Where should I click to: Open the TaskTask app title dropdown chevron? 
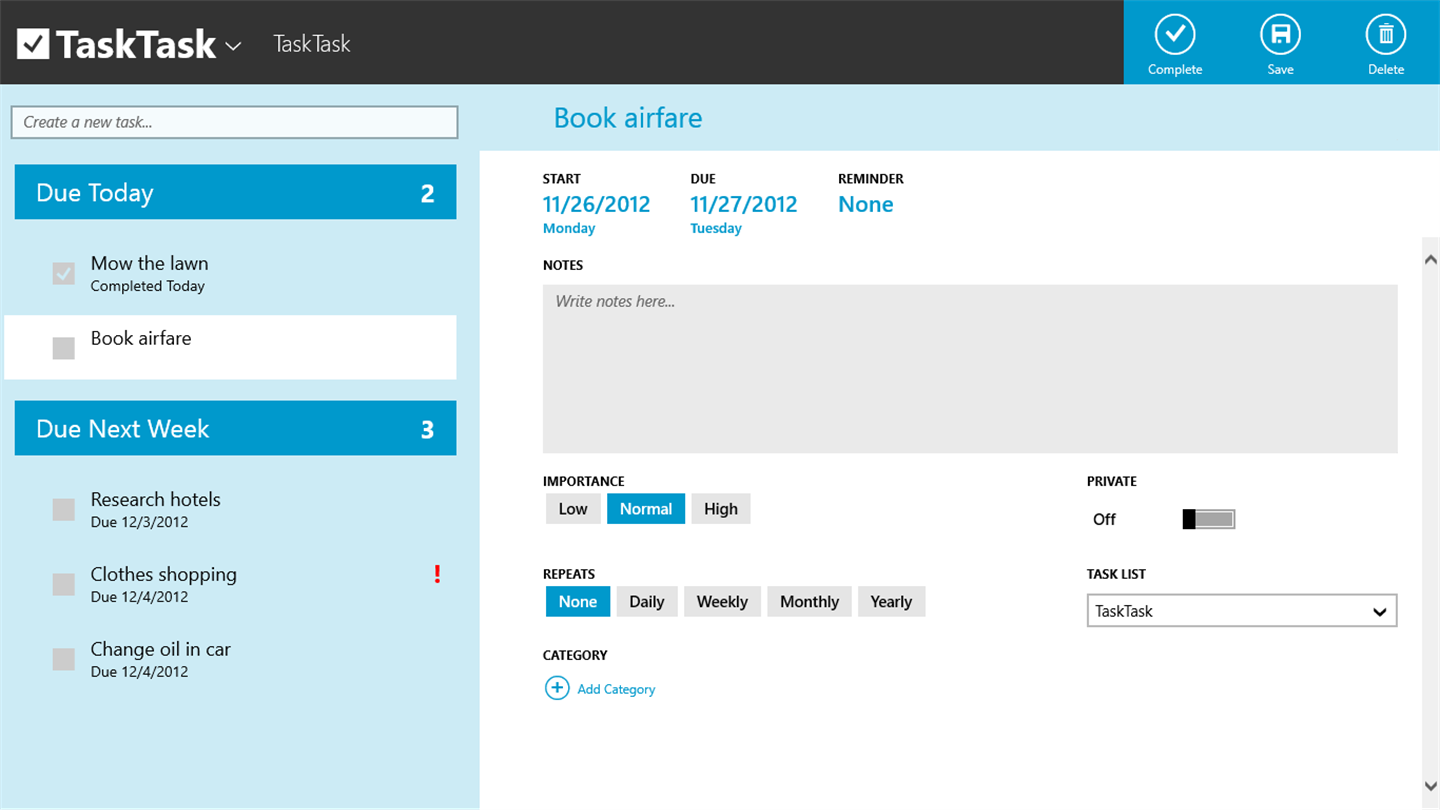click(233, 46)
